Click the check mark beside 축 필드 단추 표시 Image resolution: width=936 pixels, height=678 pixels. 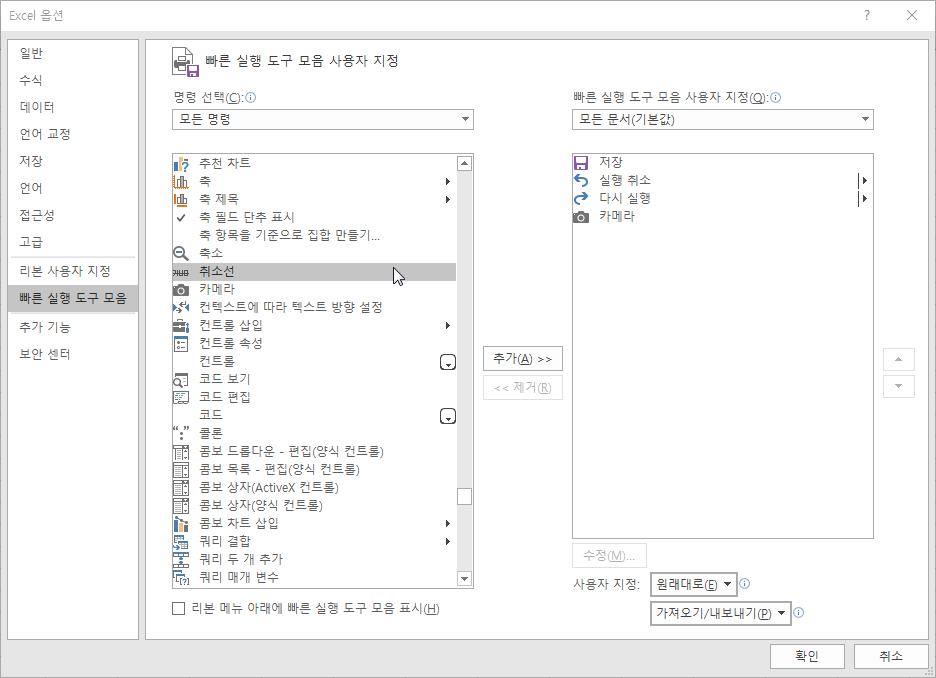(x=181, y=217)
